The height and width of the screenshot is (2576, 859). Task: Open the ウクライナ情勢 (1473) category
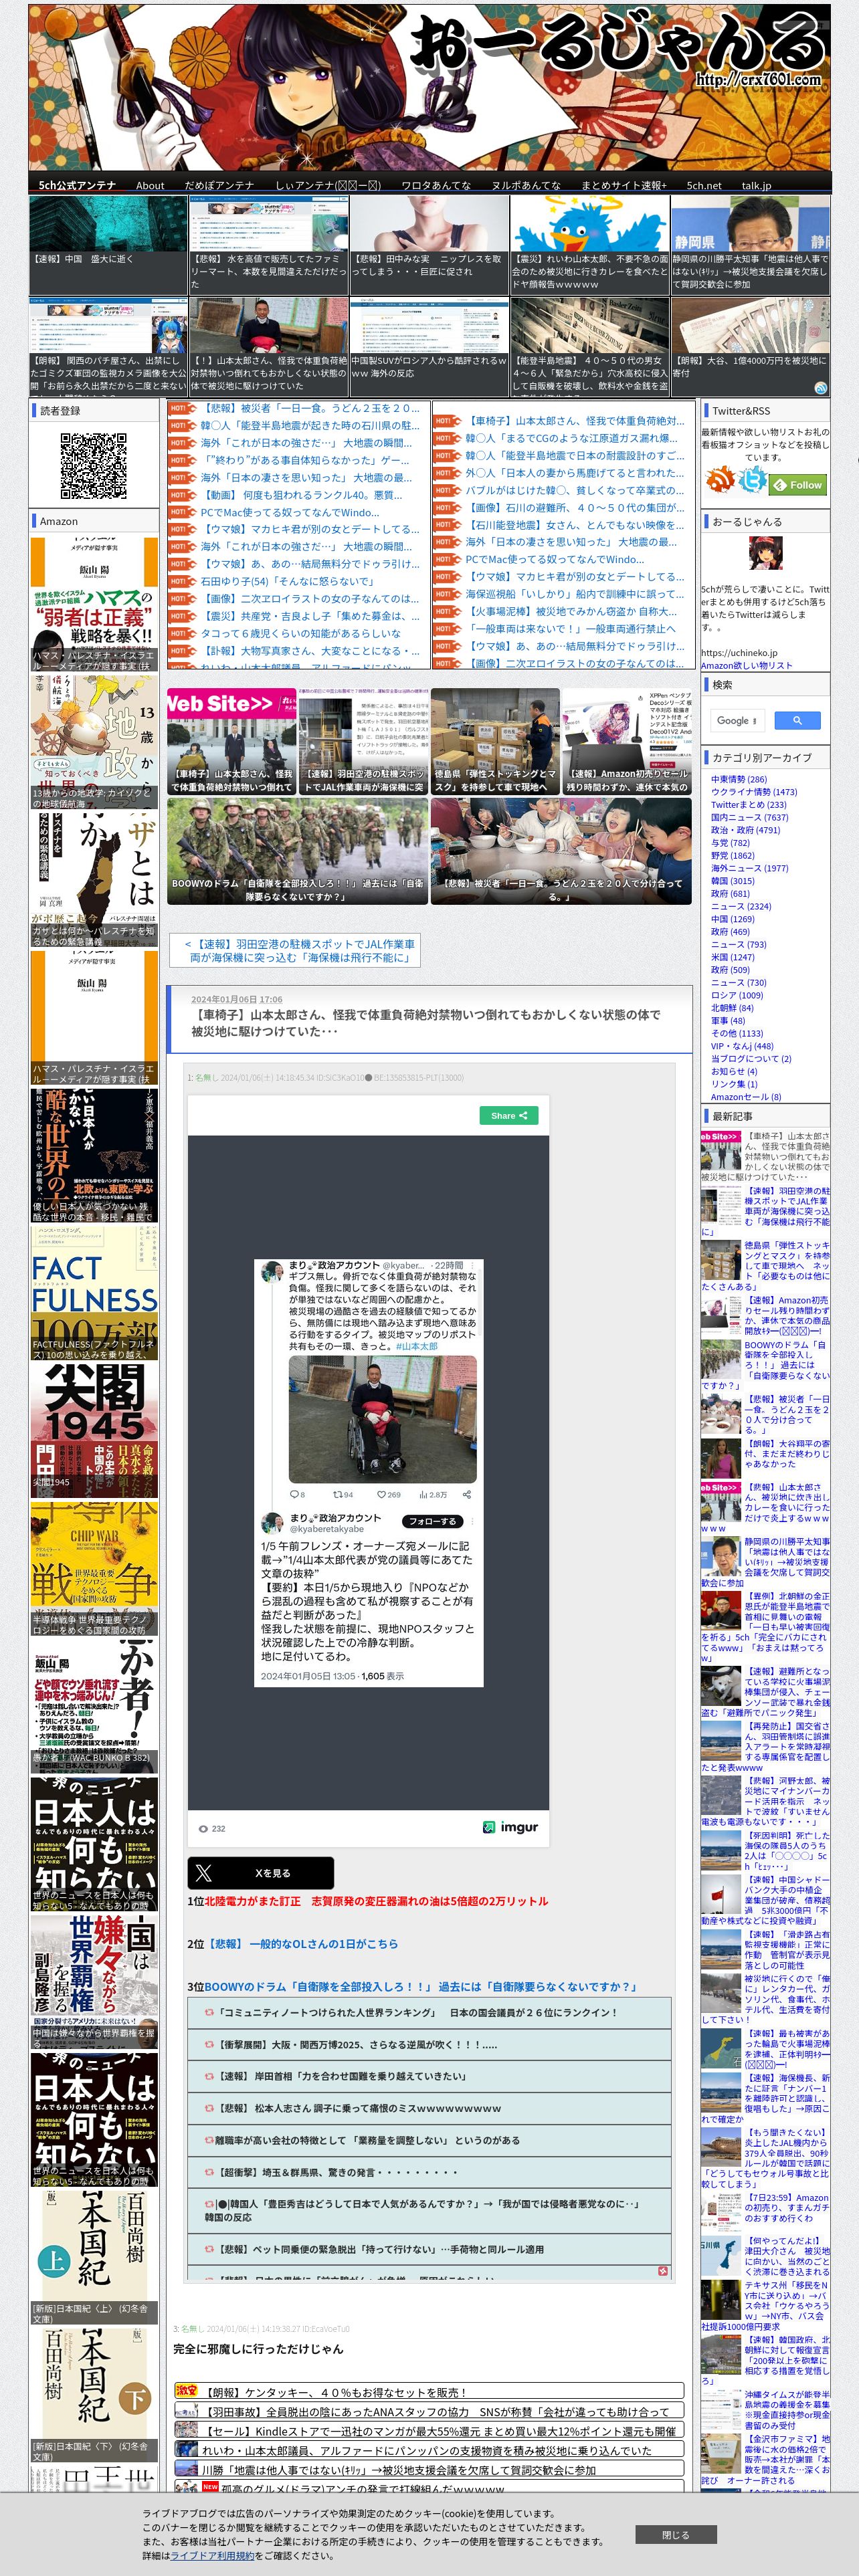click(x=754, y=792)
